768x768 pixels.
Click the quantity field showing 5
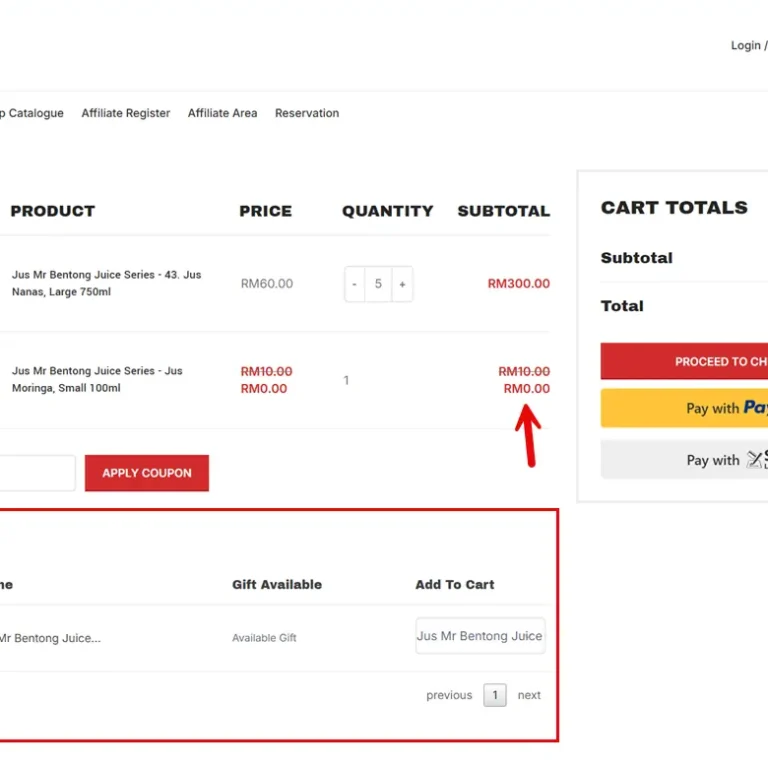pos(378,284)
